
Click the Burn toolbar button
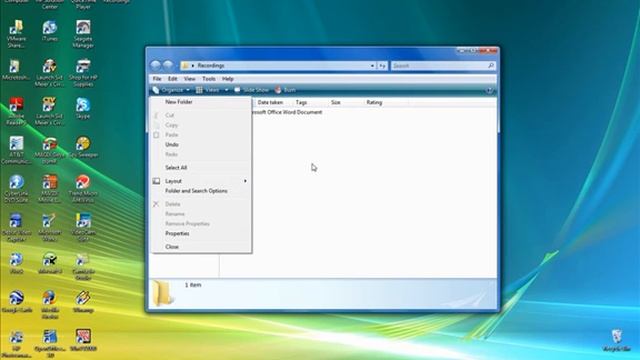(285, 90)
